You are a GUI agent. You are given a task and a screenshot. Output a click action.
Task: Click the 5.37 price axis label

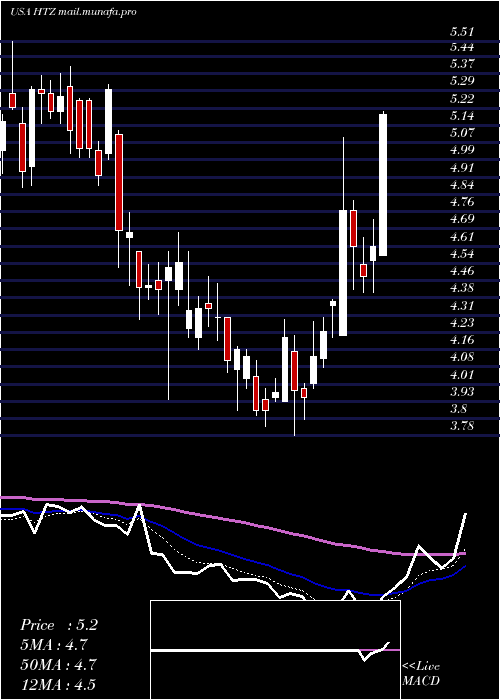[x=461, y=64]
